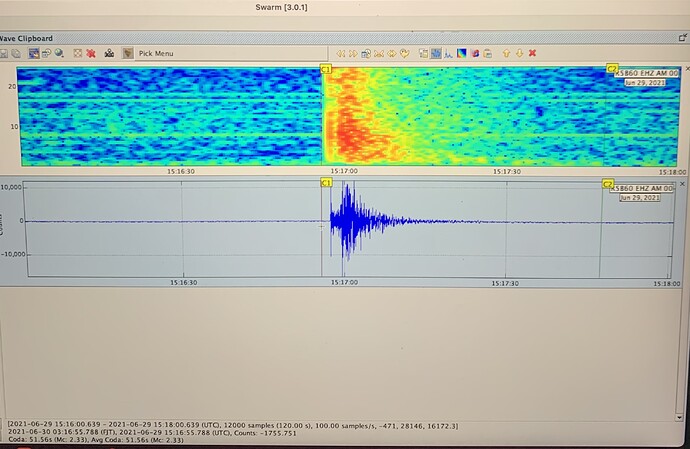Close the spectrogram panel with its x
Image resolution: width=690 pixels, height=449 pixels.
[687, 69]
